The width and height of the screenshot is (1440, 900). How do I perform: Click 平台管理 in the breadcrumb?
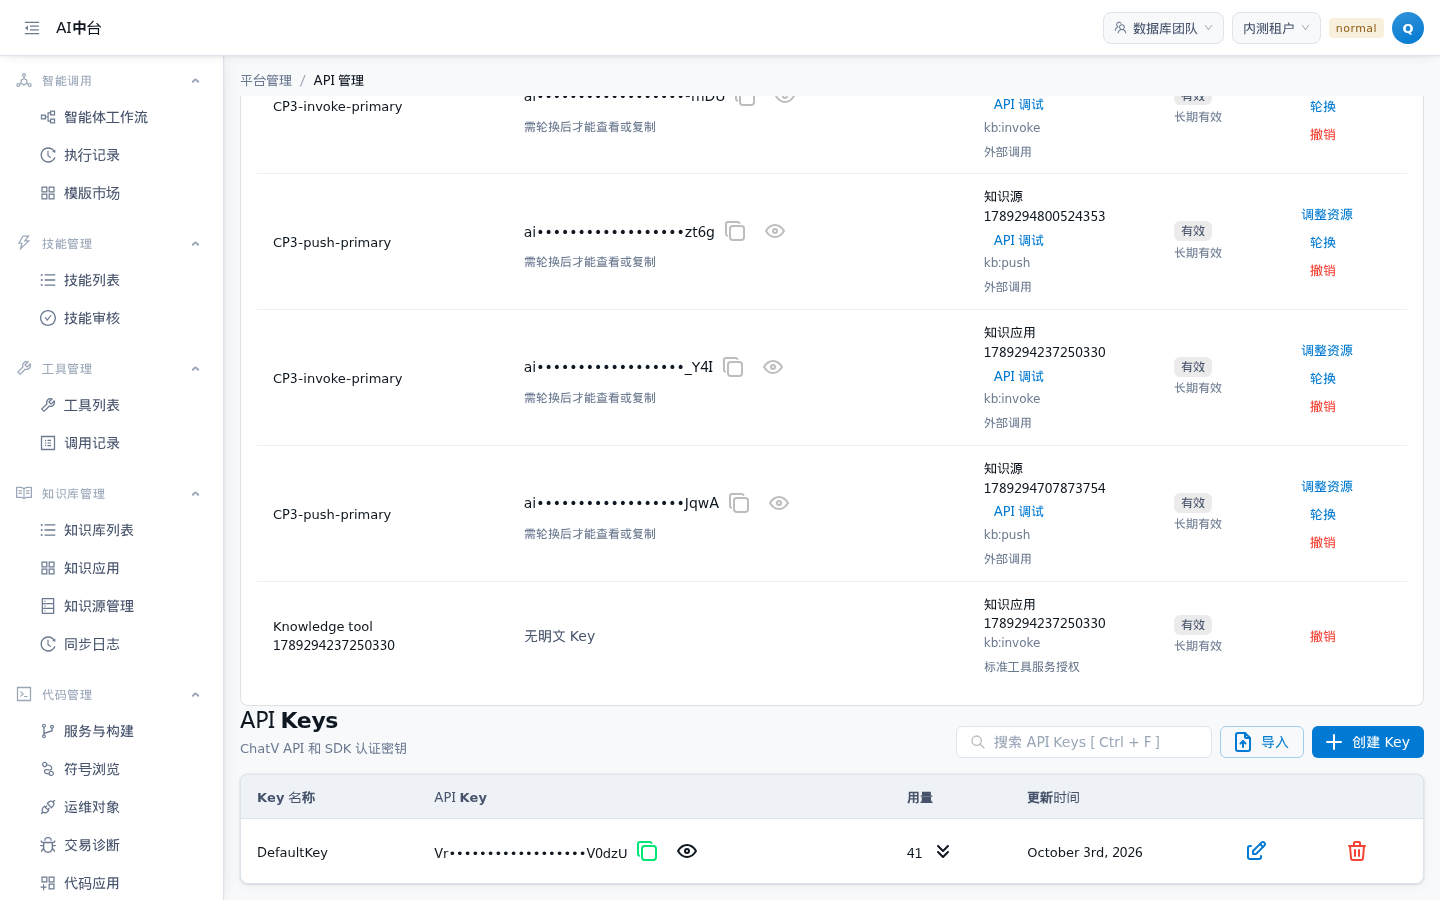(x=266, y=81)
